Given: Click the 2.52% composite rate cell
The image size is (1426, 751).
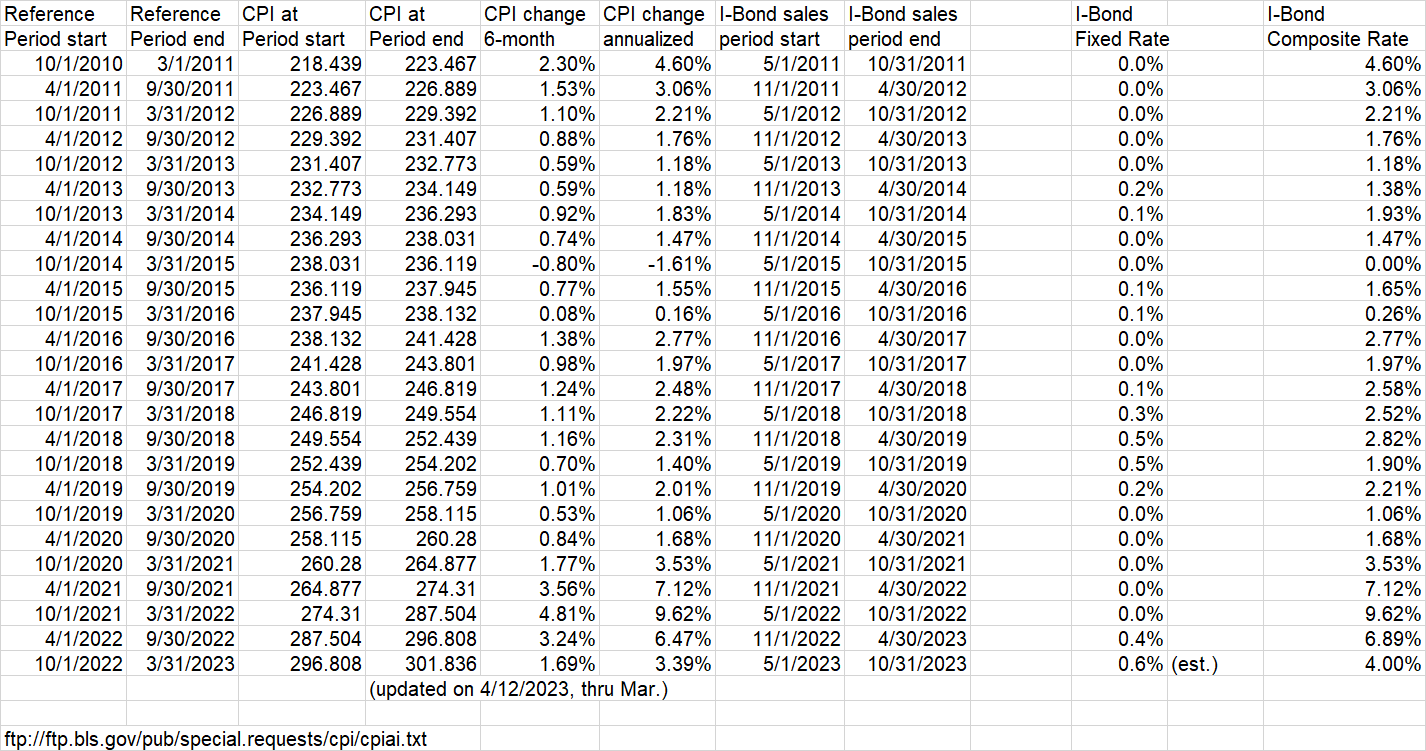Looking at the screenshot, I should [1345, 414].
